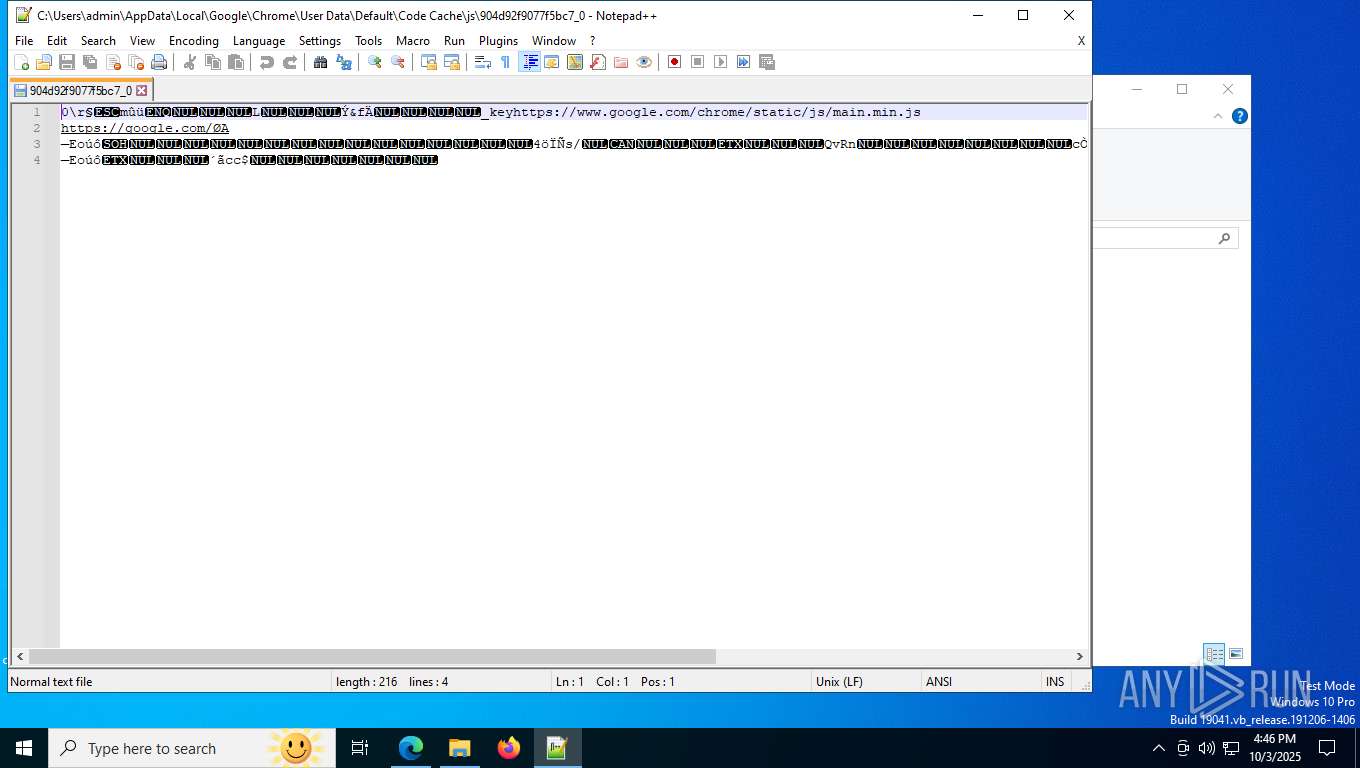The image size is (1360, 768).
Task: Toggle word wrap in the toolbar
Action: coord(483,62)
